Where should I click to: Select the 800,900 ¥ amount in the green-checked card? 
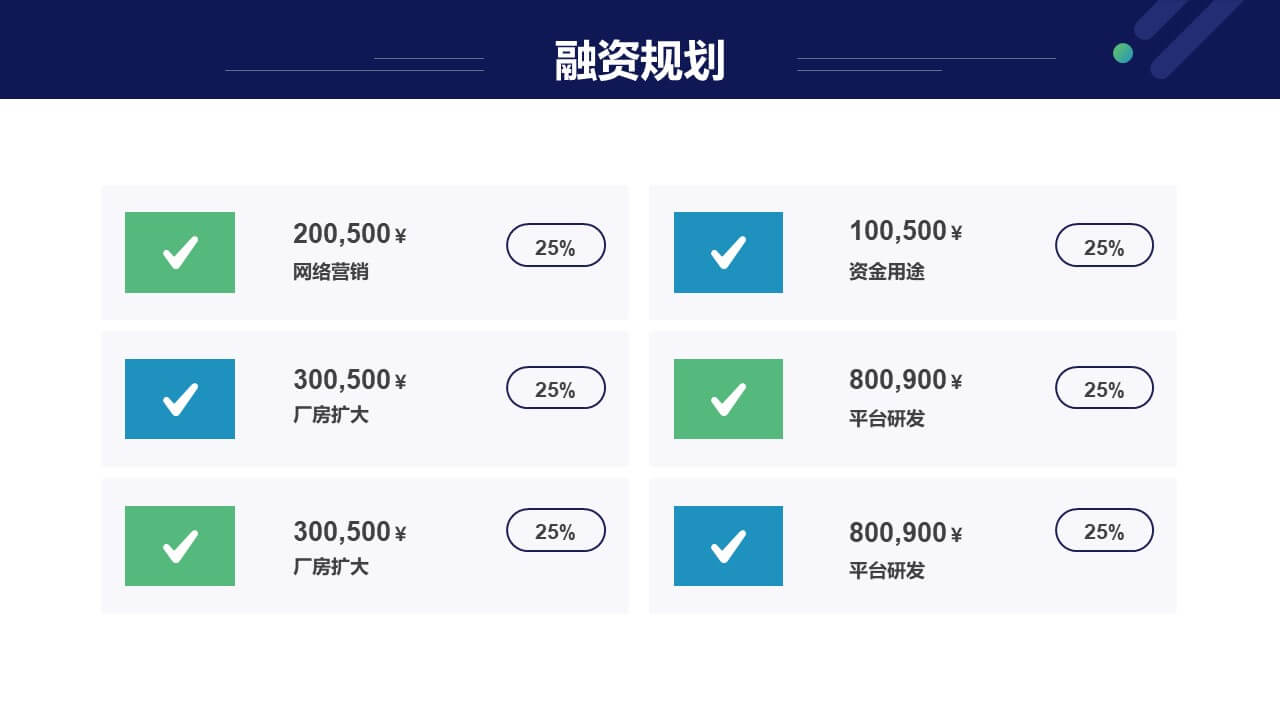pyautogui.click(x=906, y=380)
